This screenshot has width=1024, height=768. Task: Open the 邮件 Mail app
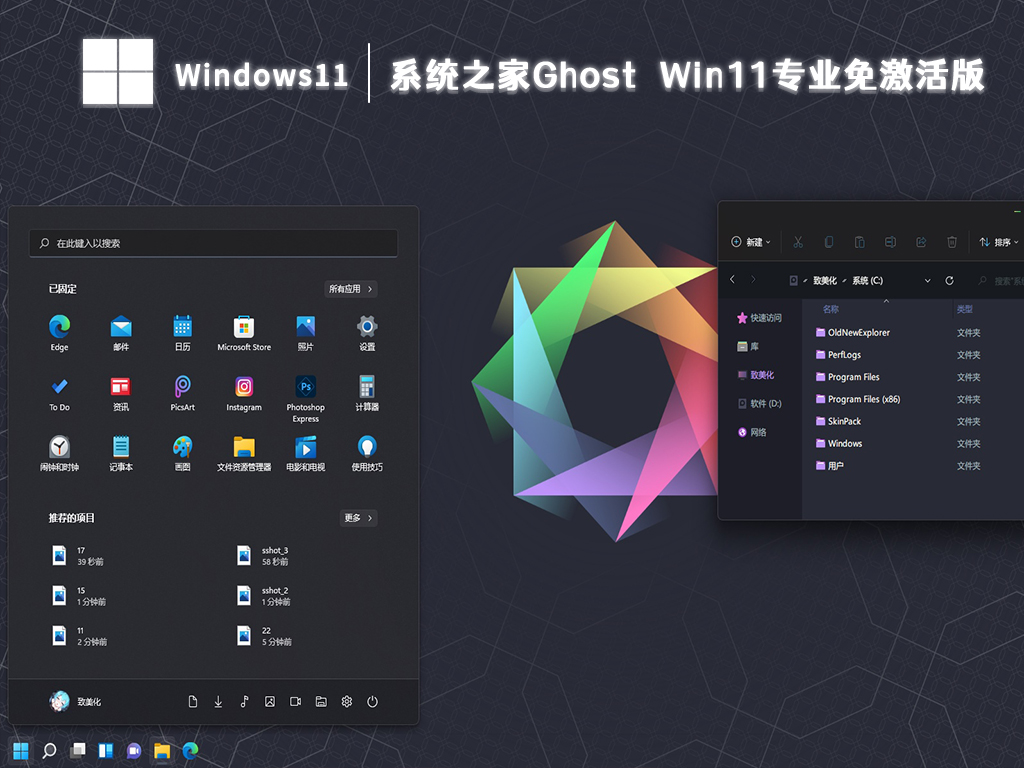click(x=121, y=333)
